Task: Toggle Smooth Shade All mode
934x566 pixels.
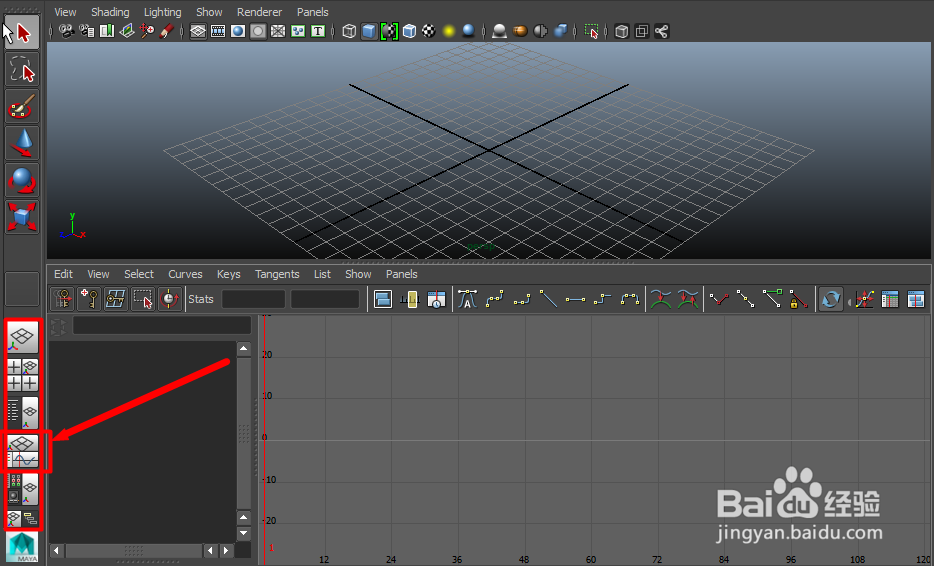Action: tap(369, 31)
